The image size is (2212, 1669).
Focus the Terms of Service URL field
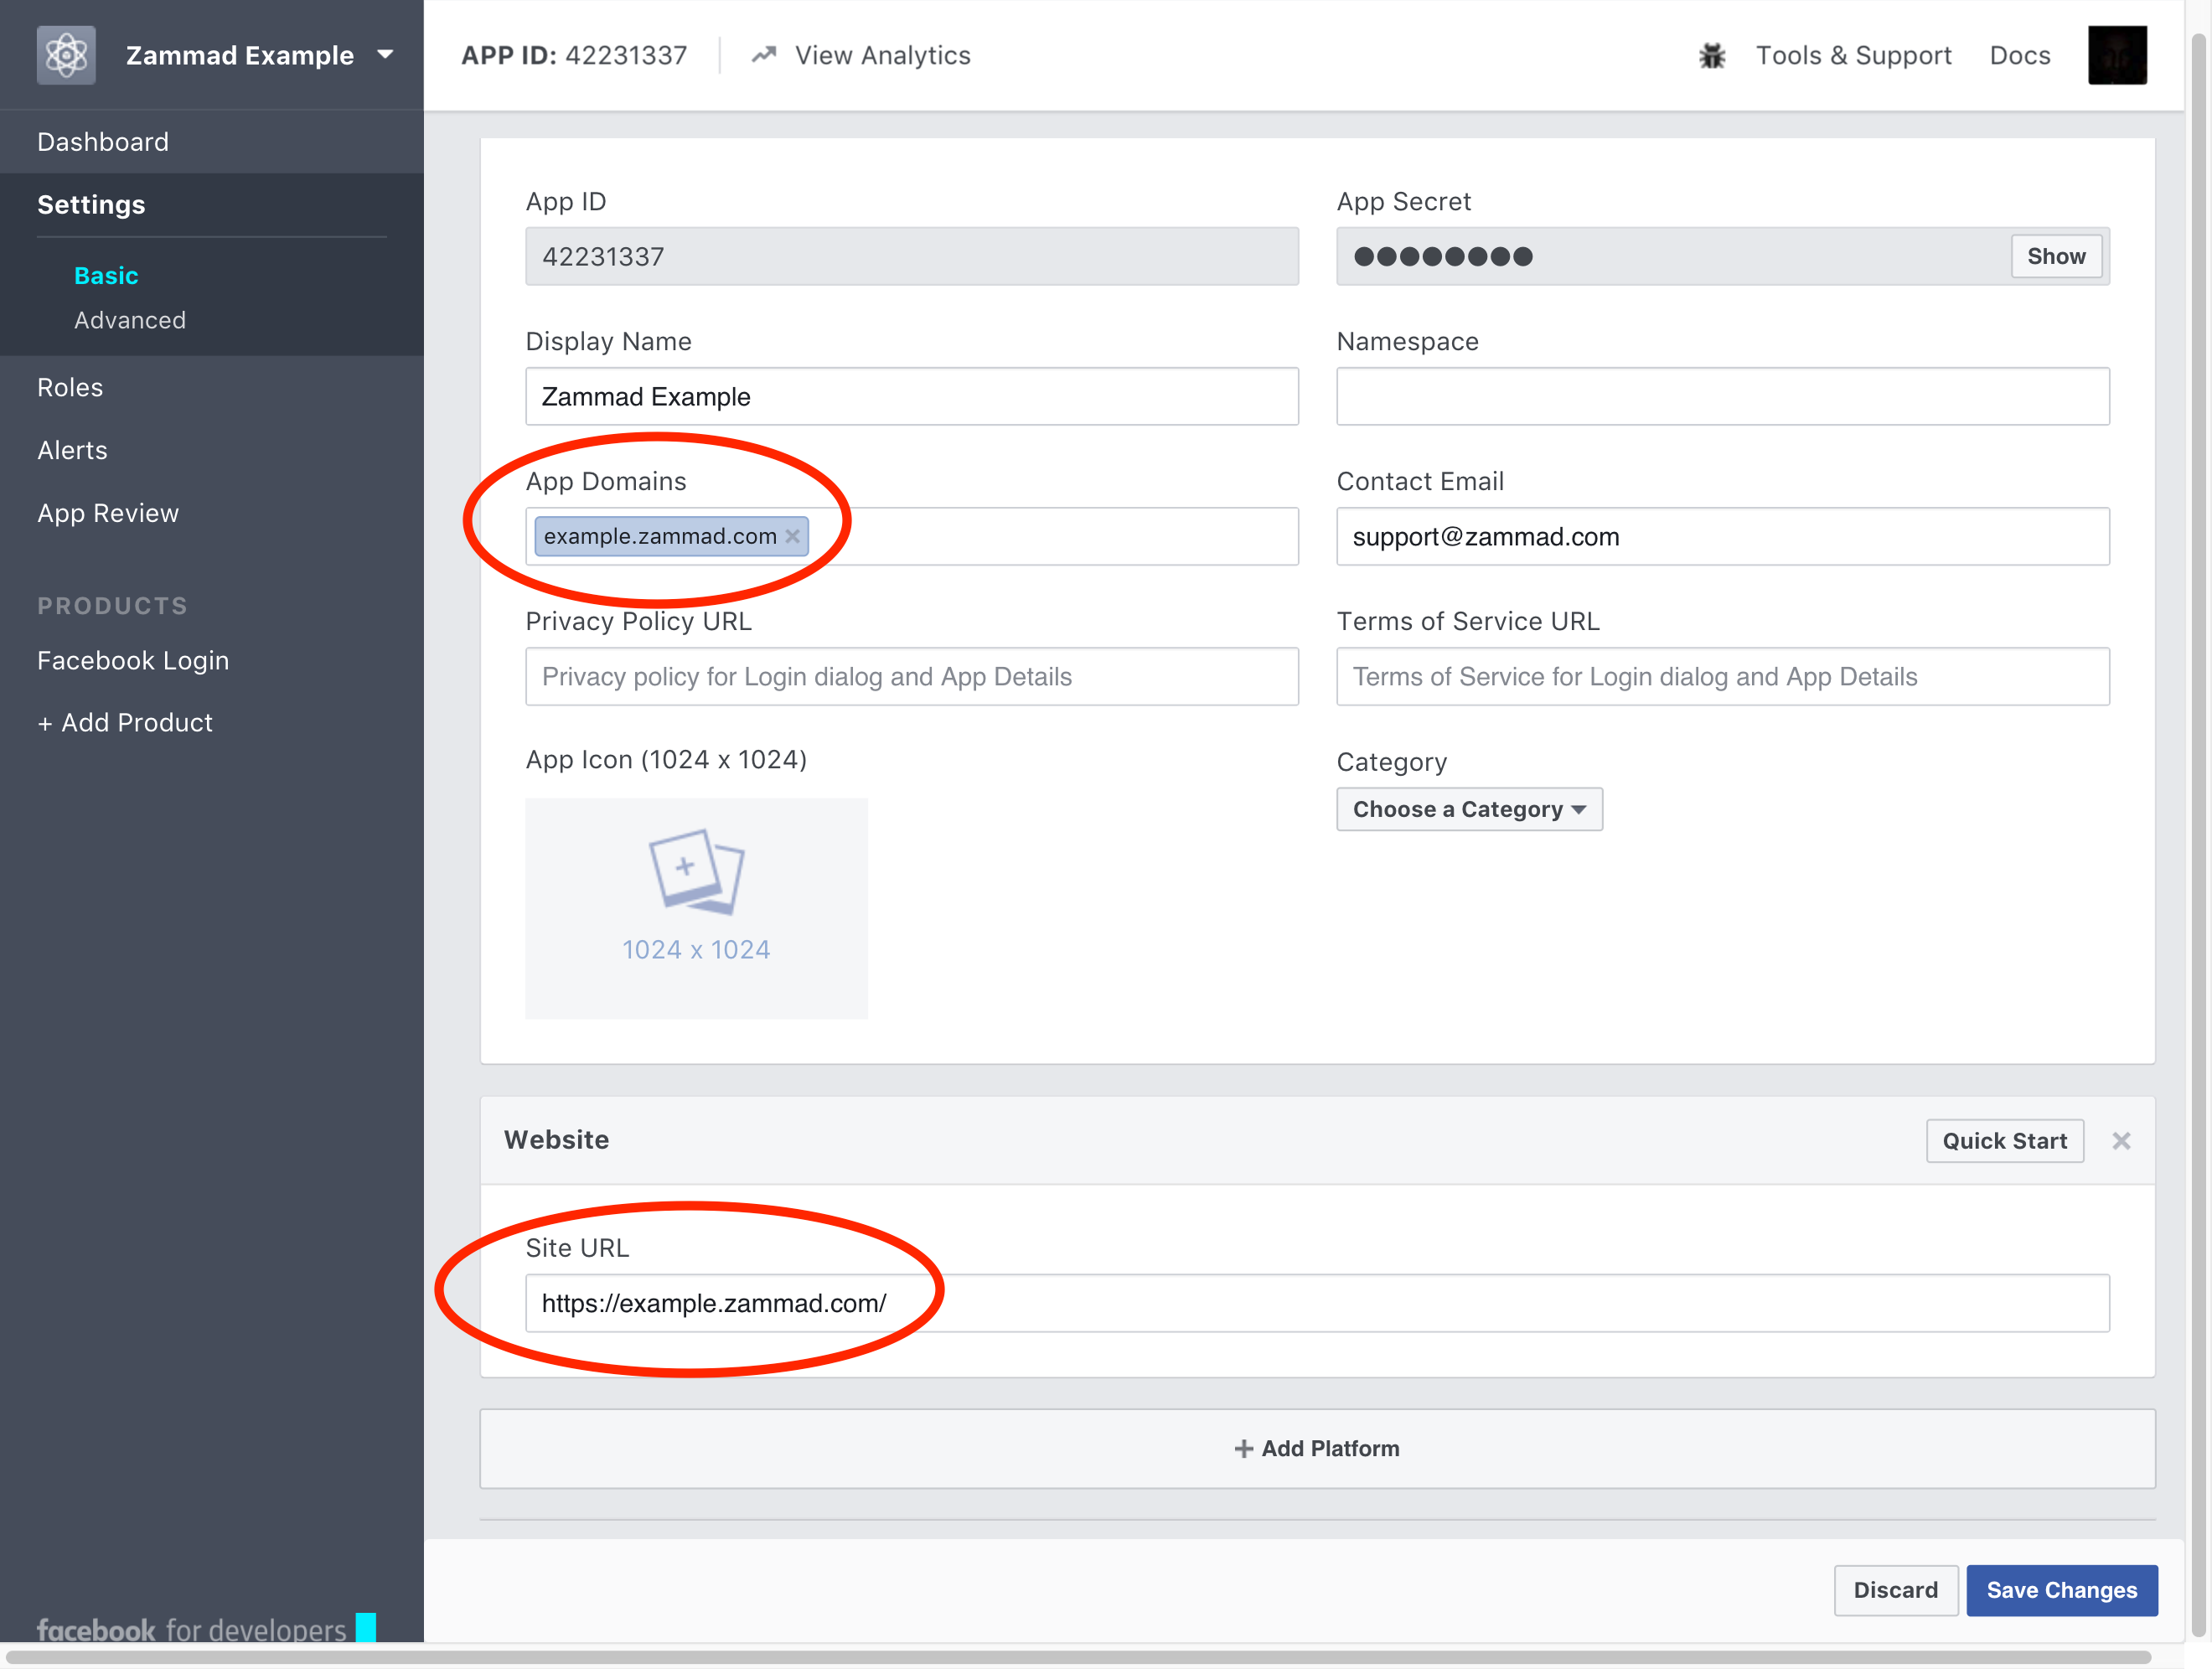[x=1723, y=677]
